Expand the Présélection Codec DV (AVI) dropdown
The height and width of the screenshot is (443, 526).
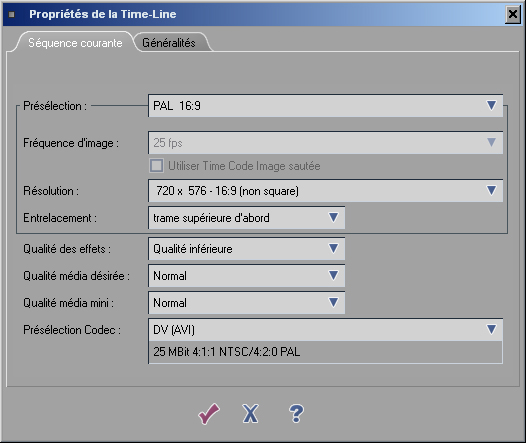[x=325, y=330]
